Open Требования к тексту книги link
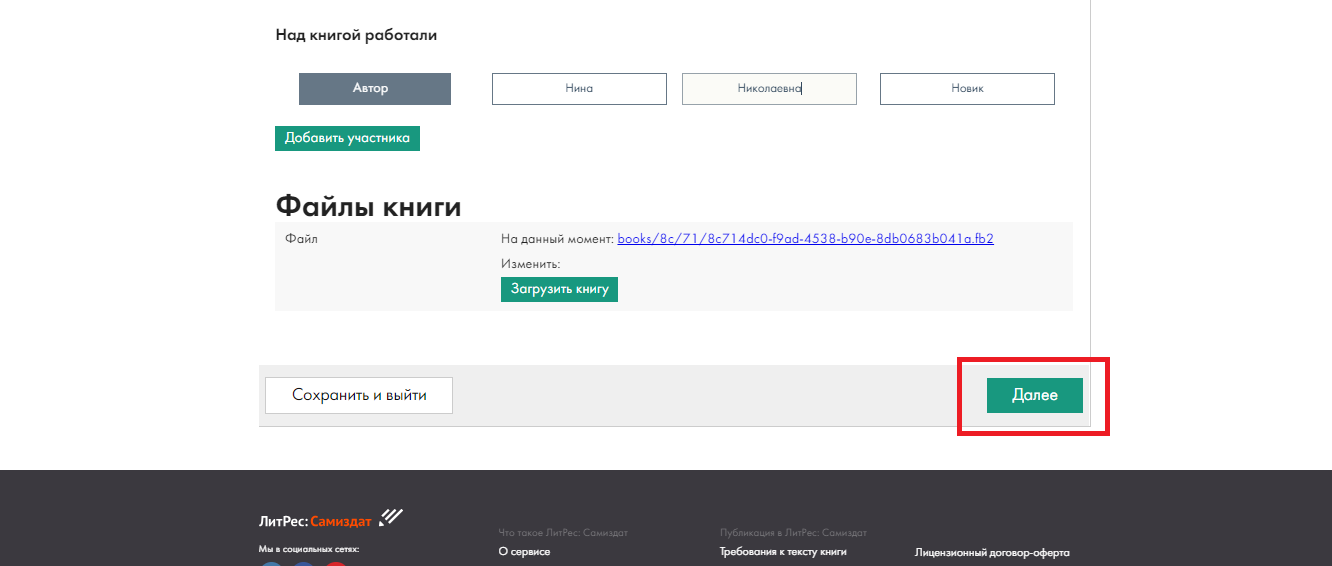This screenshot has width=1332, height=566. pos(783,552)
